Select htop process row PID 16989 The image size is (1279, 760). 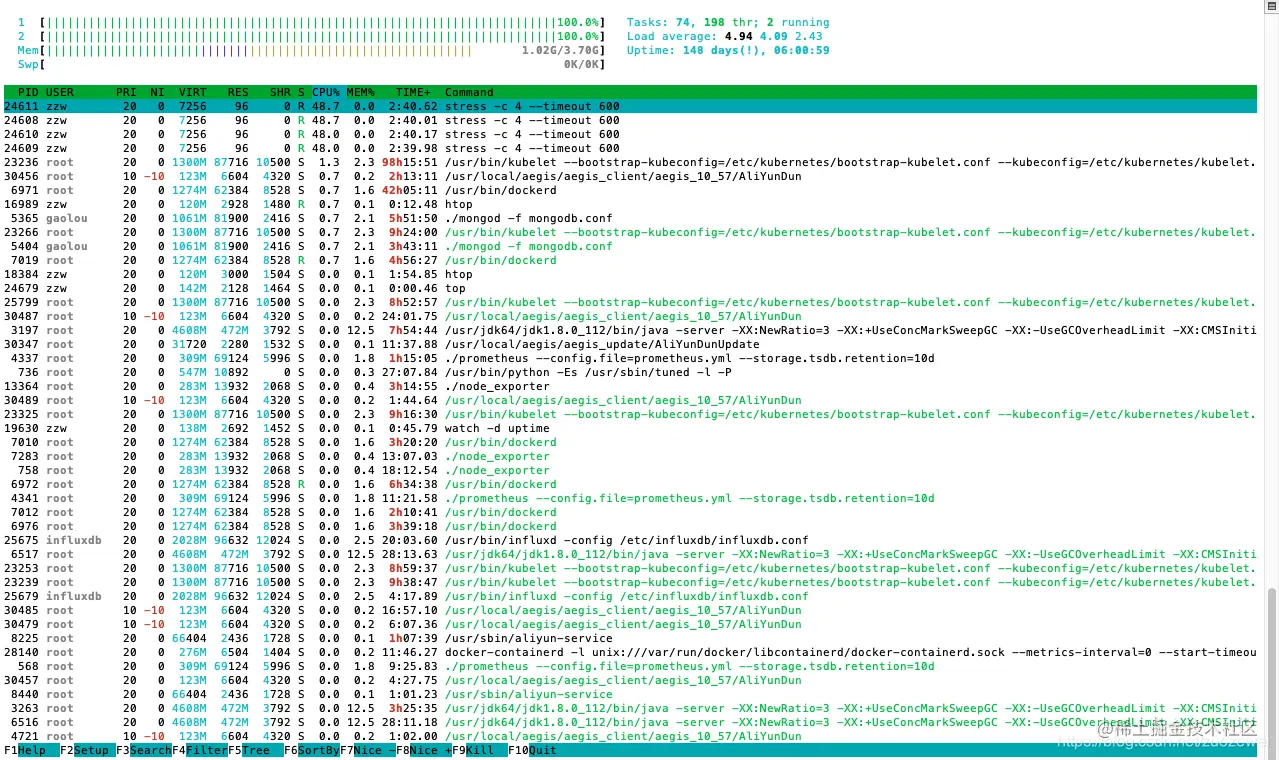tap(630, 204)
